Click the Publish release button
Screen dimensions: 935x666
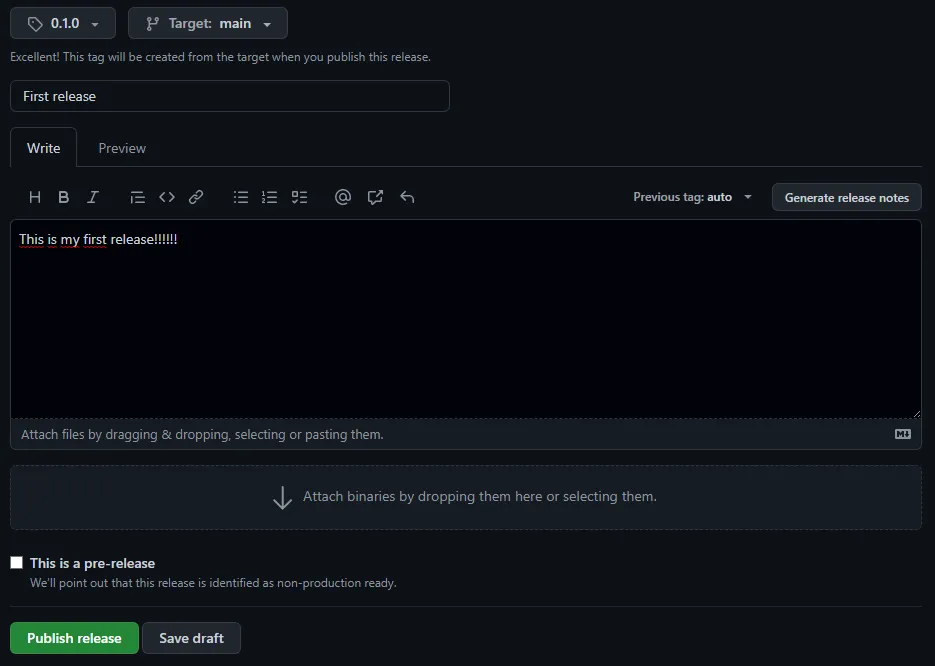75,638
